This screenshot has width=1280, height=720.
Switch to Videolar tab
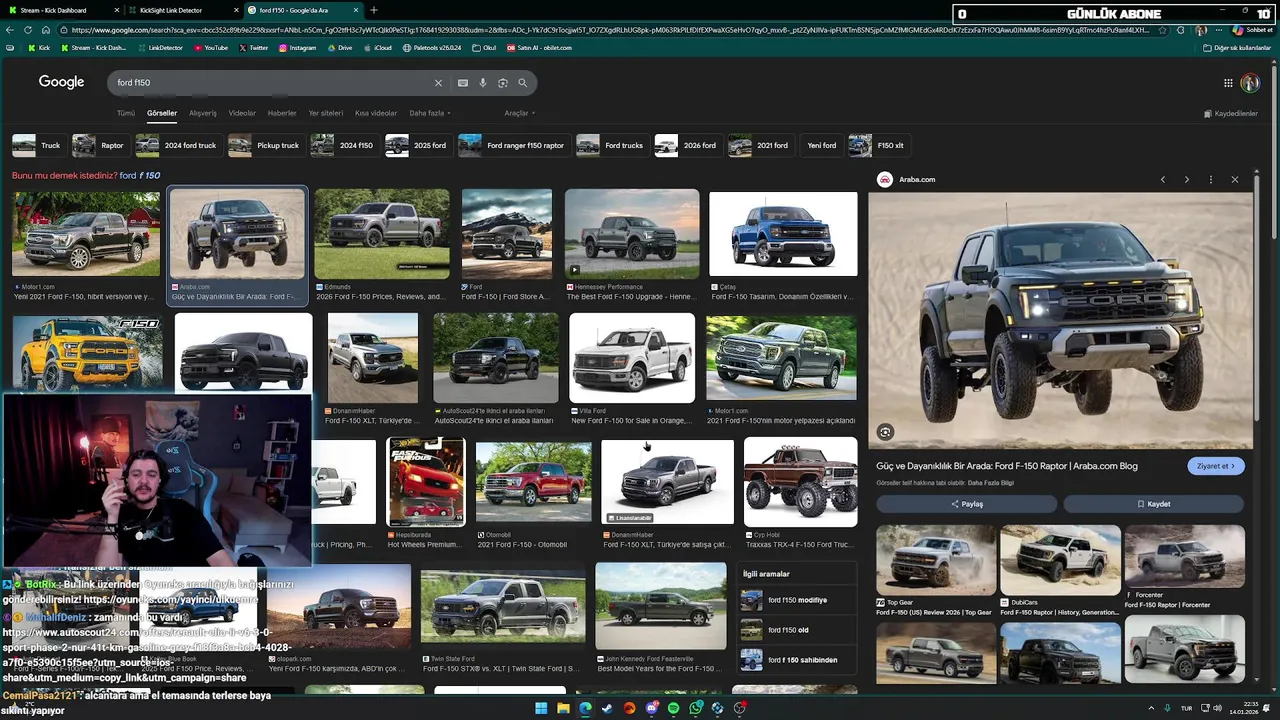242,113
